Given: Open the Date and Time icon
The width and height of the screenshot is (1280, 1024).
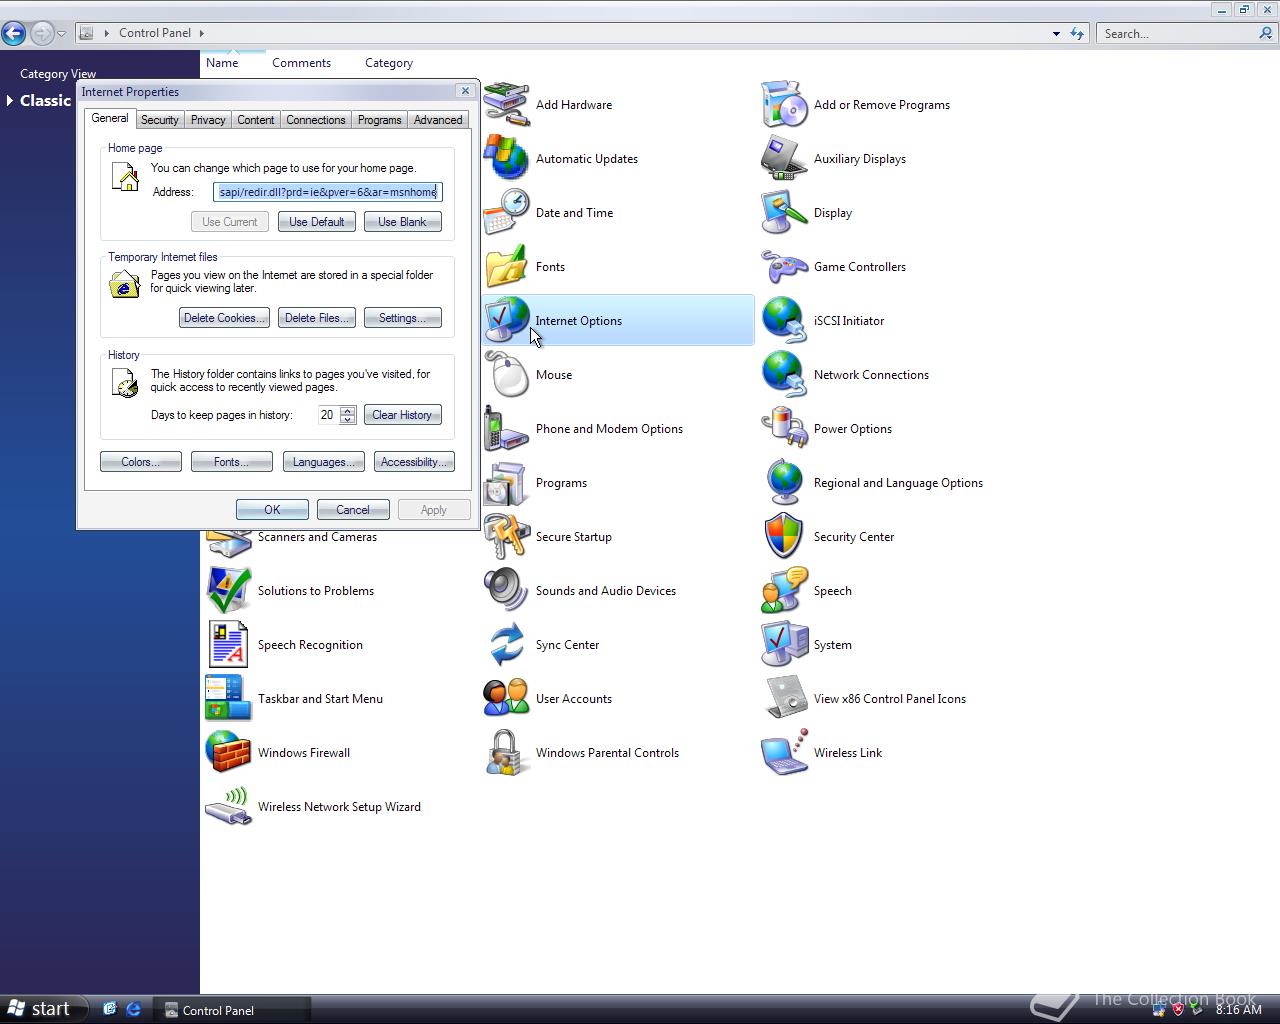Looking at the screenshot, I should tap(506, 212).
